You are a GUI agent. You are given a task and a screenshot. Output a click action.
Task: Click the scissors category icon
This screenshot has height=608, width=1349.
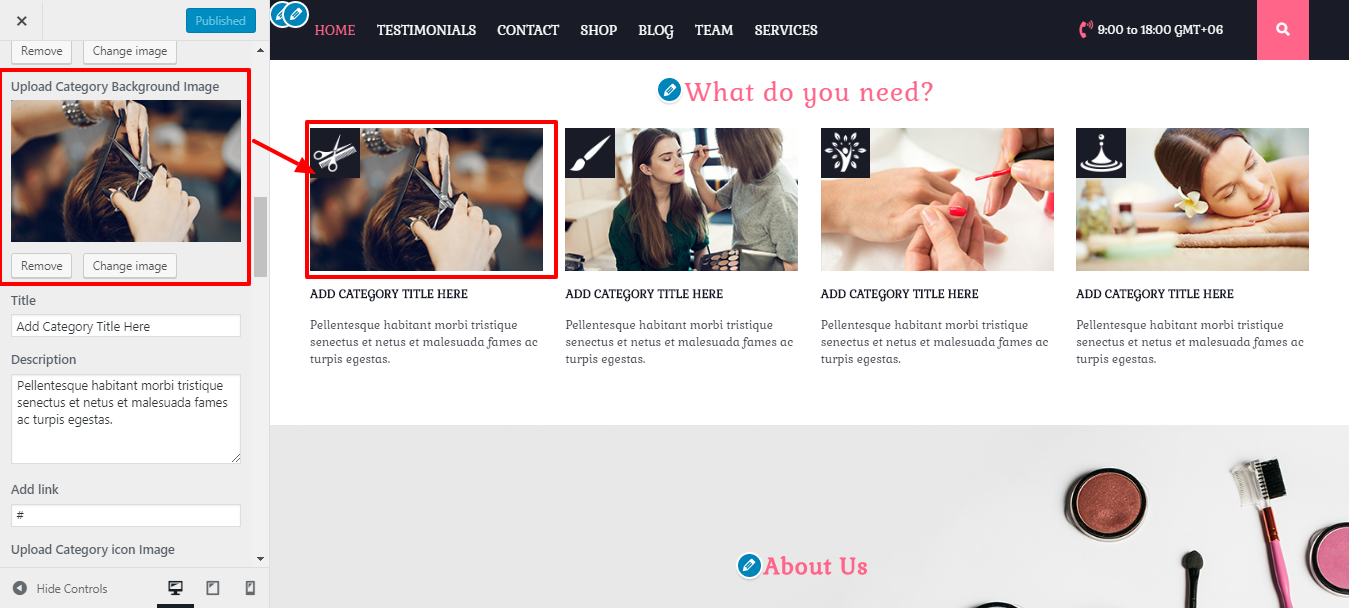pyautogui.click(x=335, y=153)
